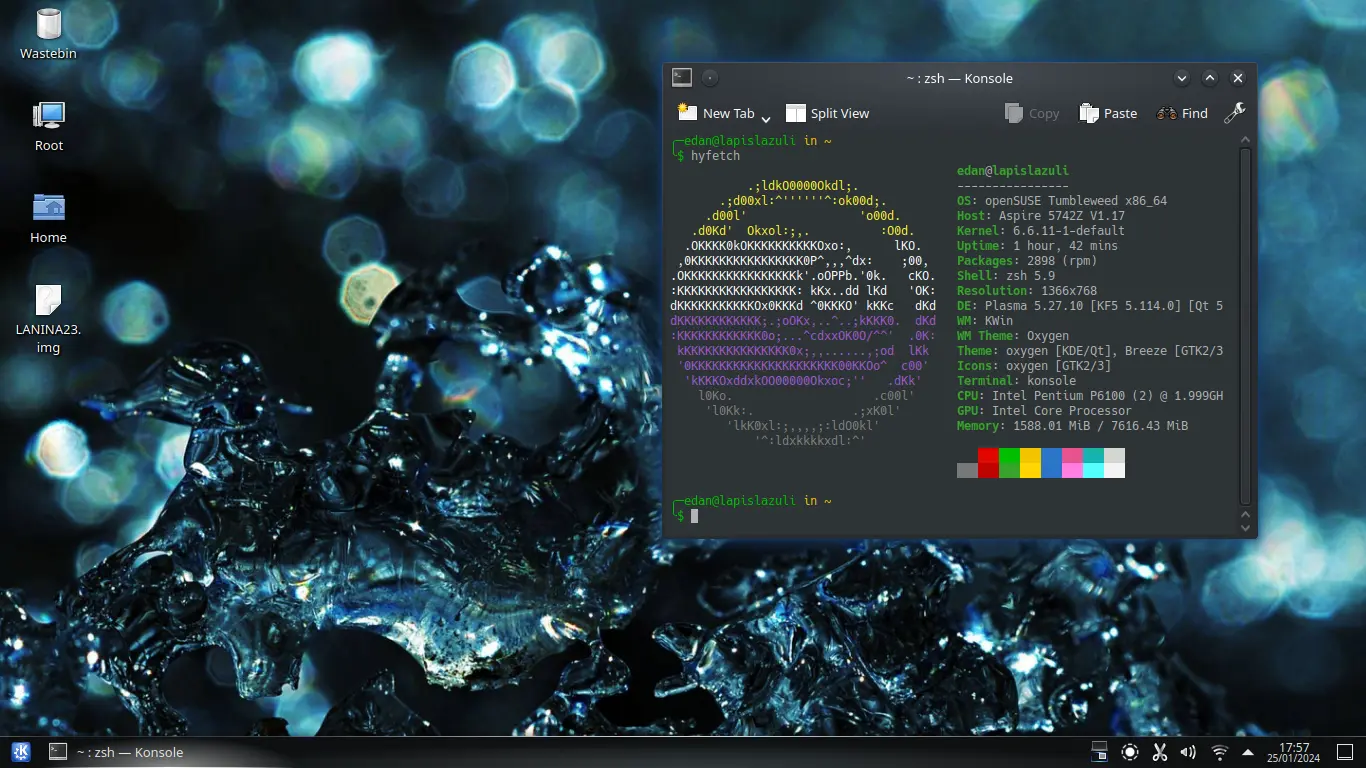Image resolution: width=1366 pixels, height=768 pixels.
Task: Toggle the on-all-desktops pin button in the Konsole title bar
Action: click(x=709, y=77)
